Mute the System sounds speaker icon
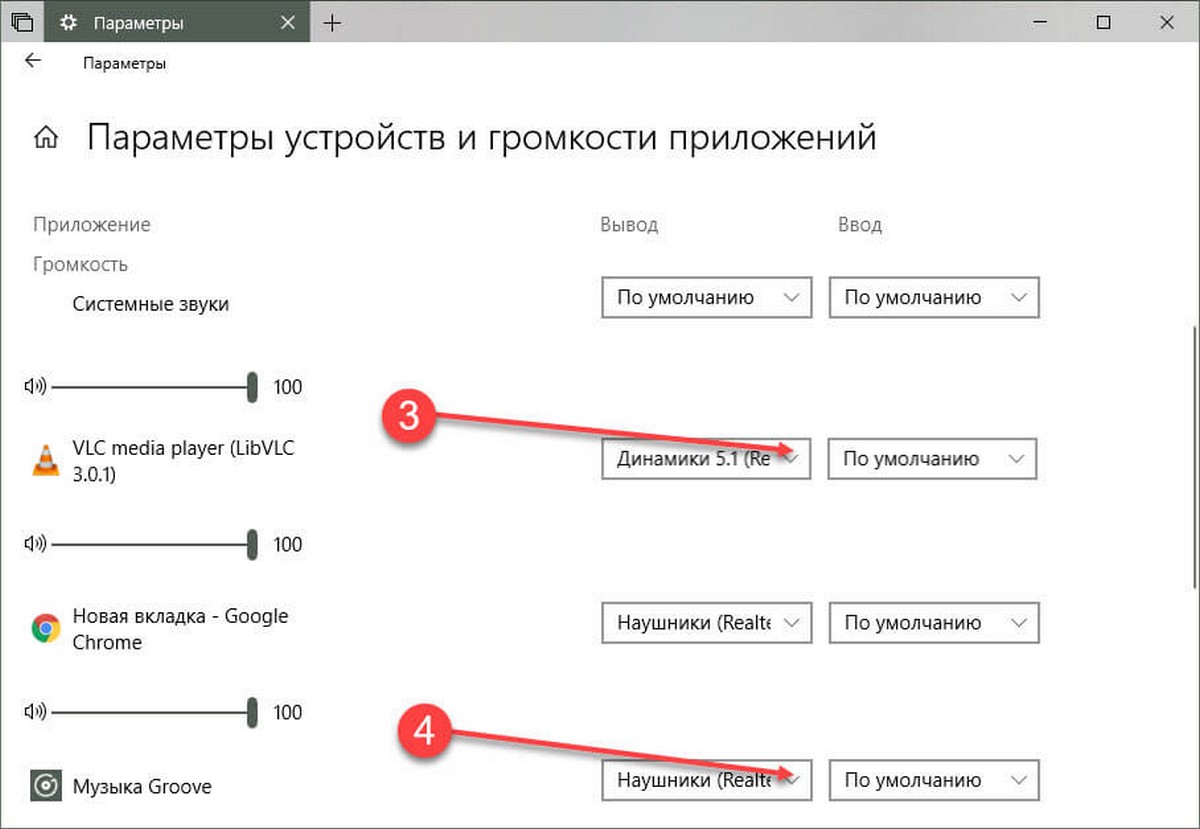 point(35,386)
